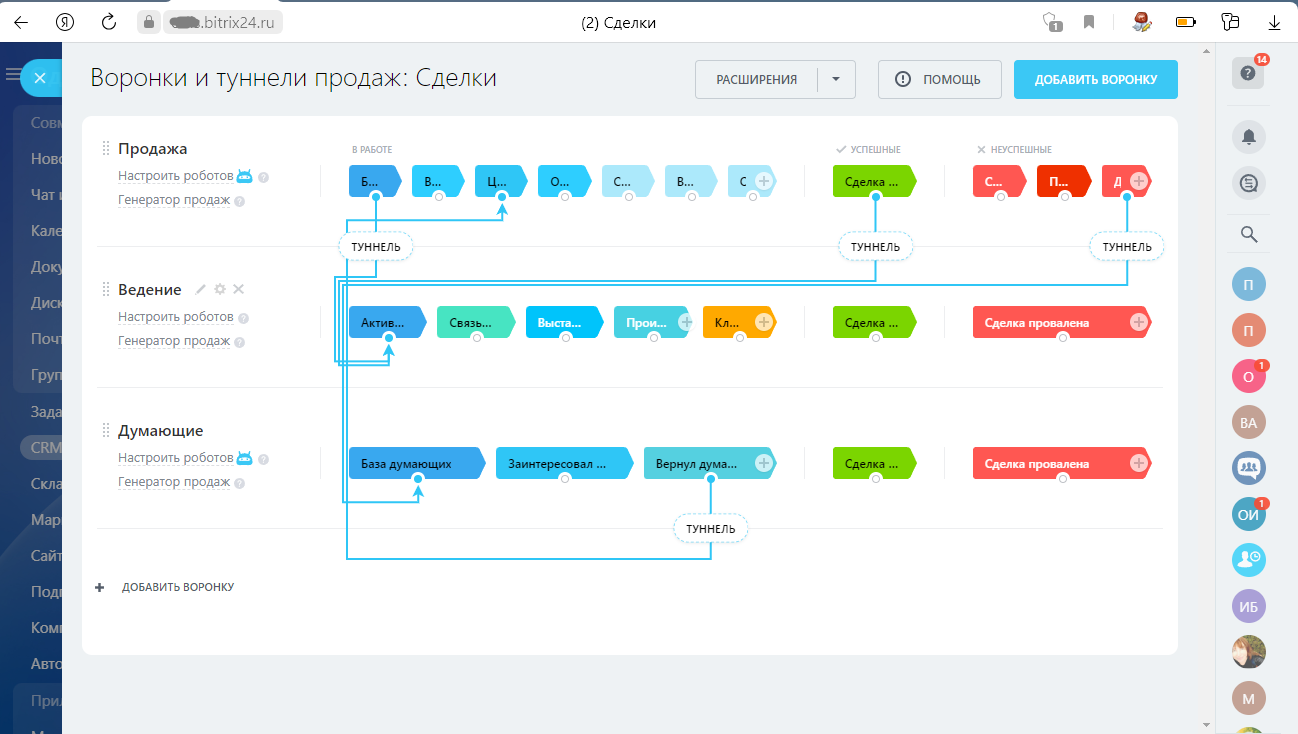Open group chat icon in sidebar
This screenshot has width=1298, height=734.
(x=1248, y=468)
